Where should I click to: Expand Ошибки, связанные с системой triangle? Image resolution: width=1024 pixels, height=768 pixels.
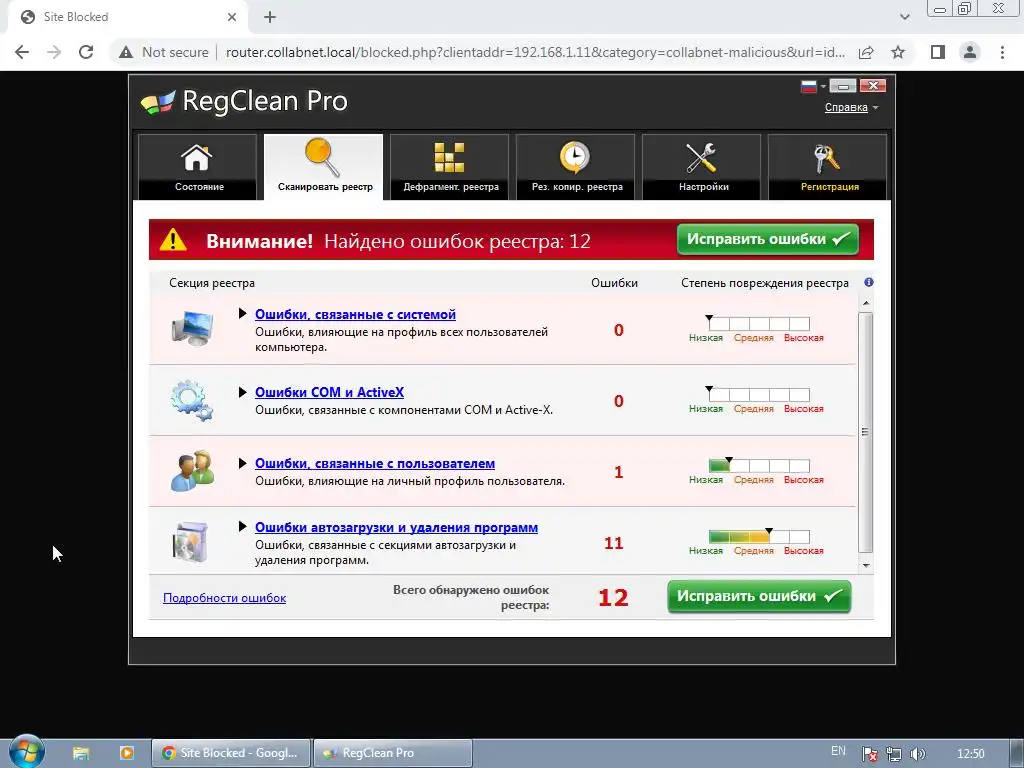pyautogui.click(x=242, y=313)
